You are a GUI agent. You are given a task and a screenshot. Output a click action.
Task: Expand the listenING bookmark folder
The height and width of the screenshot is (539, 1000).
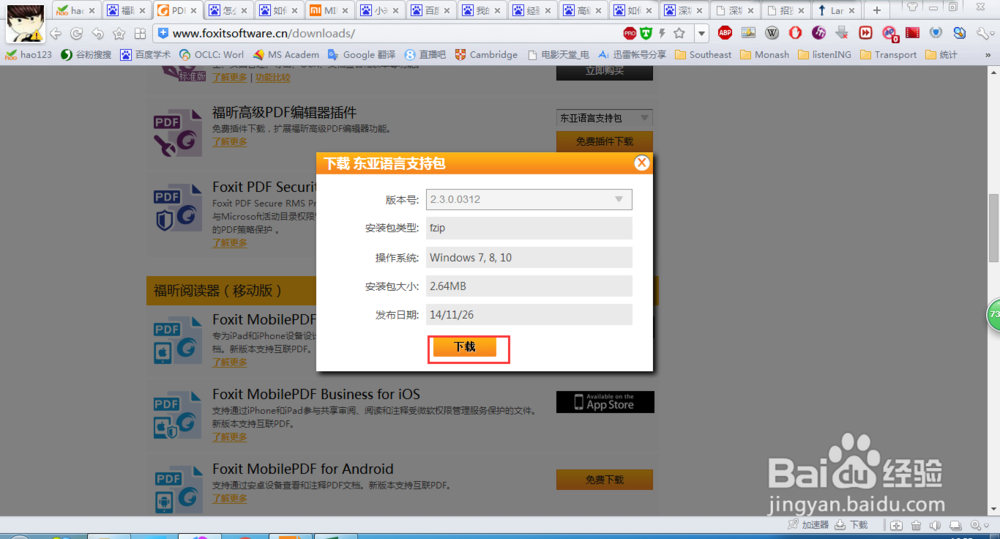coord(825,55)
